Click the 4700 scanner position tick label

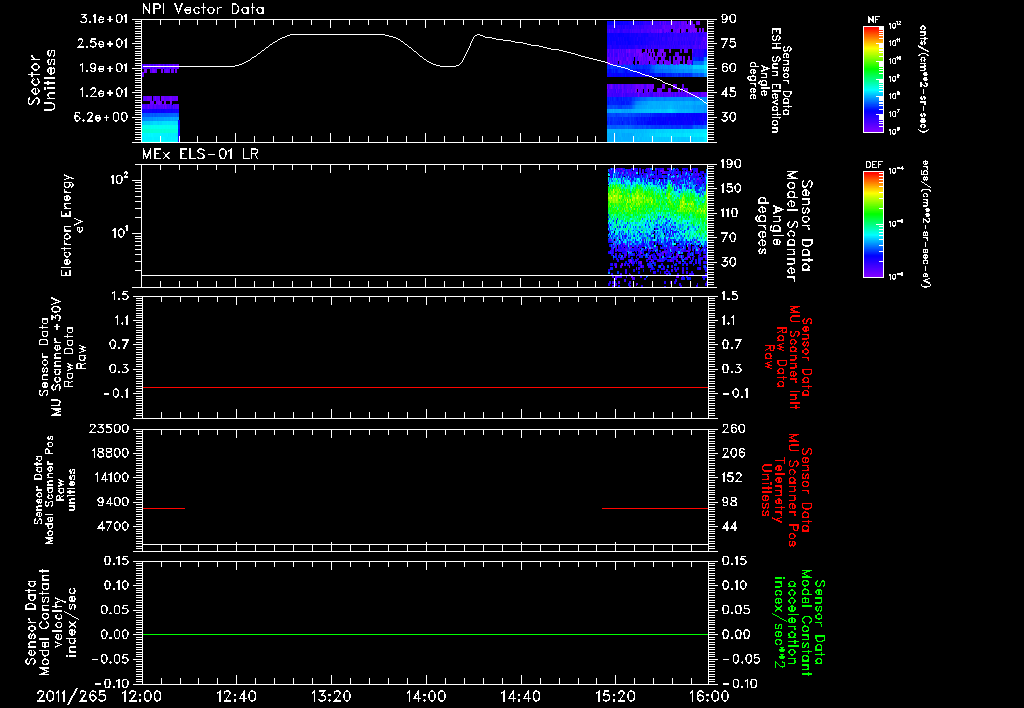[113, 526]
